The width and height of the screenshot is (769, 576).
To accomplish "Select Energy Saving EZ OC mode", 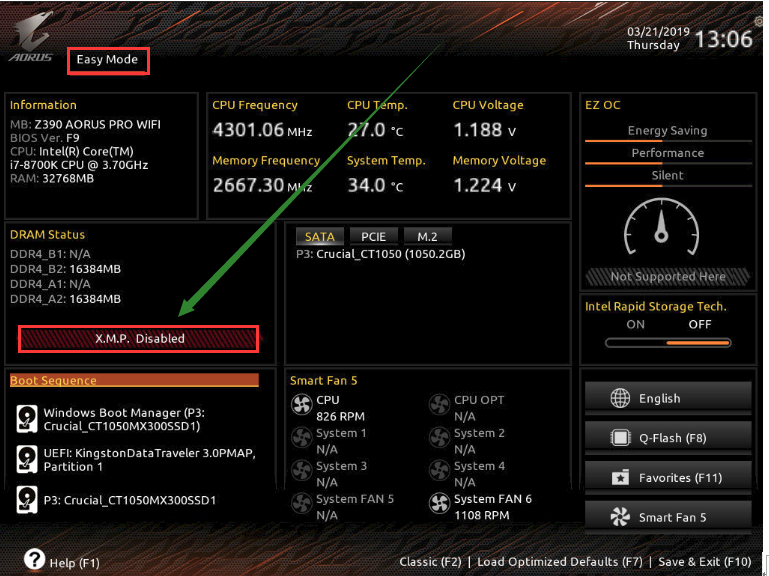I will 667,131.
